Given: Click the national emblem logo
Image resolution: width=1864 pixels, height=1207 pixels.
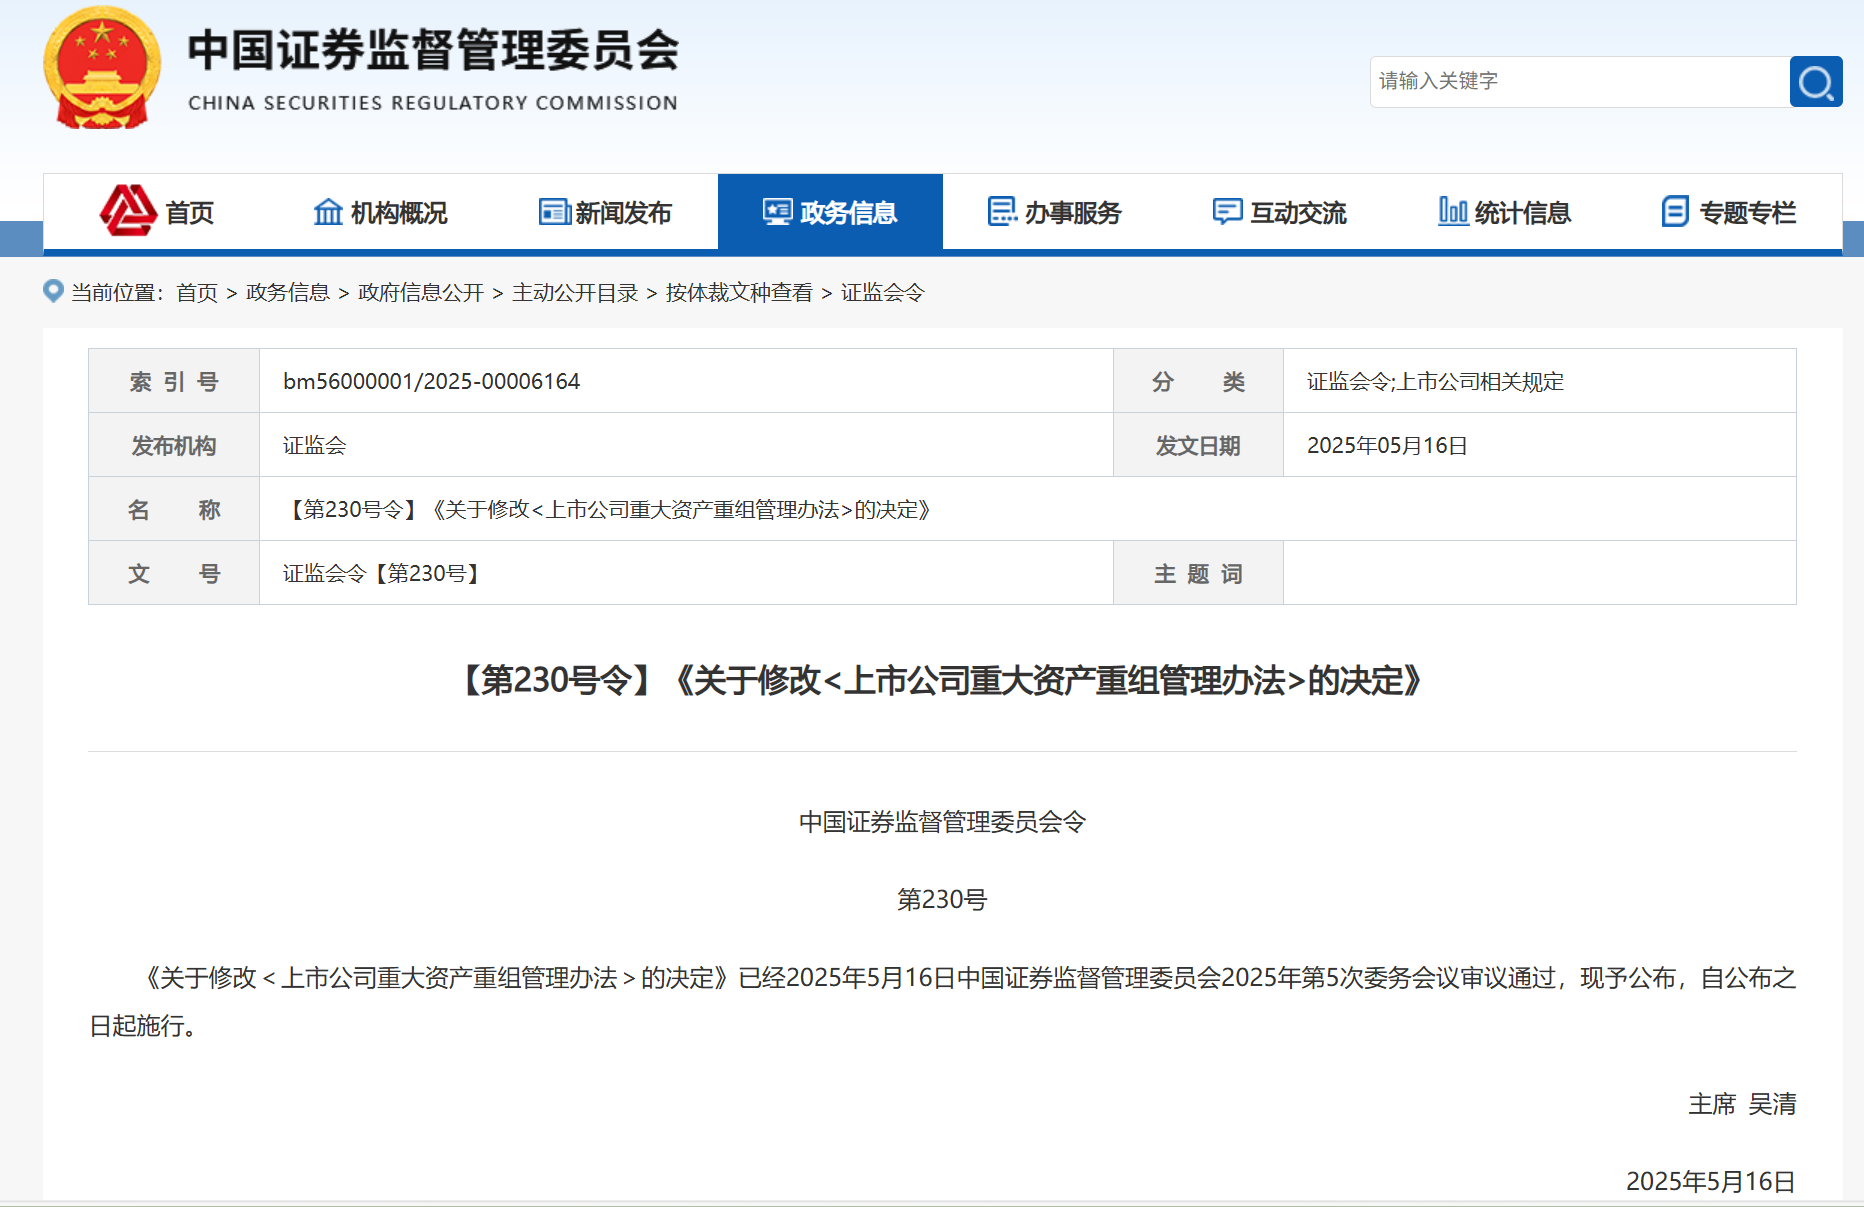Looking at the screenshot, I should point(102,68).
